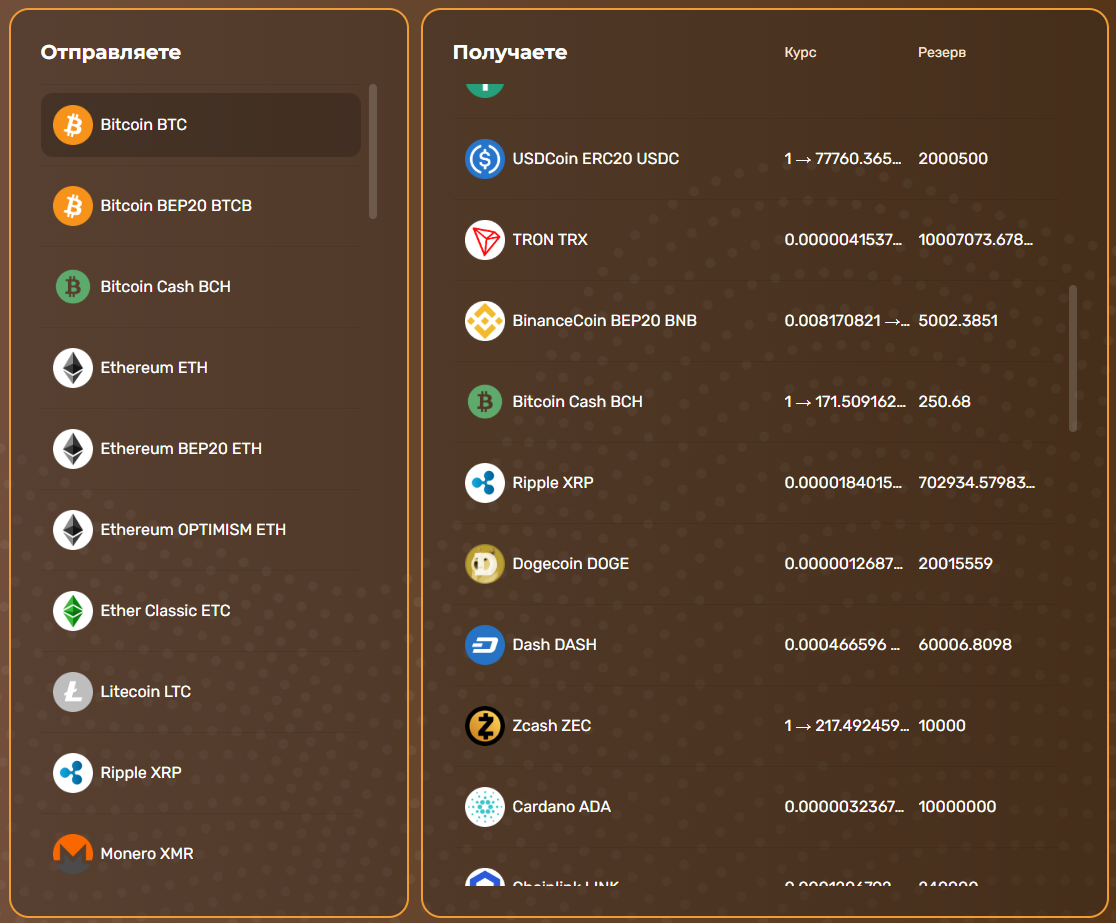Click the Dogecoin DOGE icon
The height and width of the screenshot is (923, 1116).
485,564
